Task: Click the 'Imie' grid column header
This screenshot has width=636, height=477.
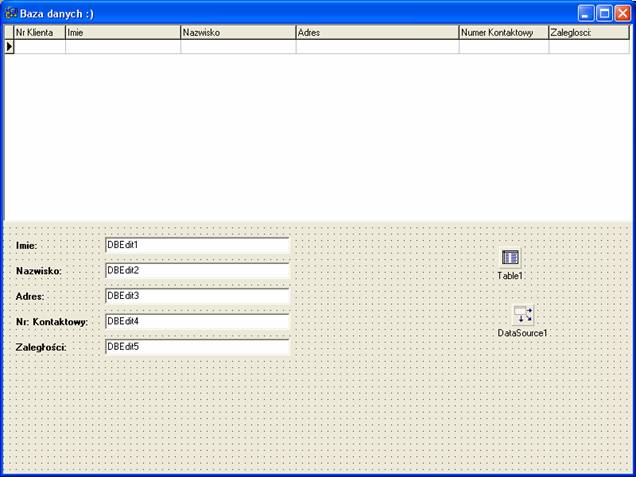Action: pos(122,33)
